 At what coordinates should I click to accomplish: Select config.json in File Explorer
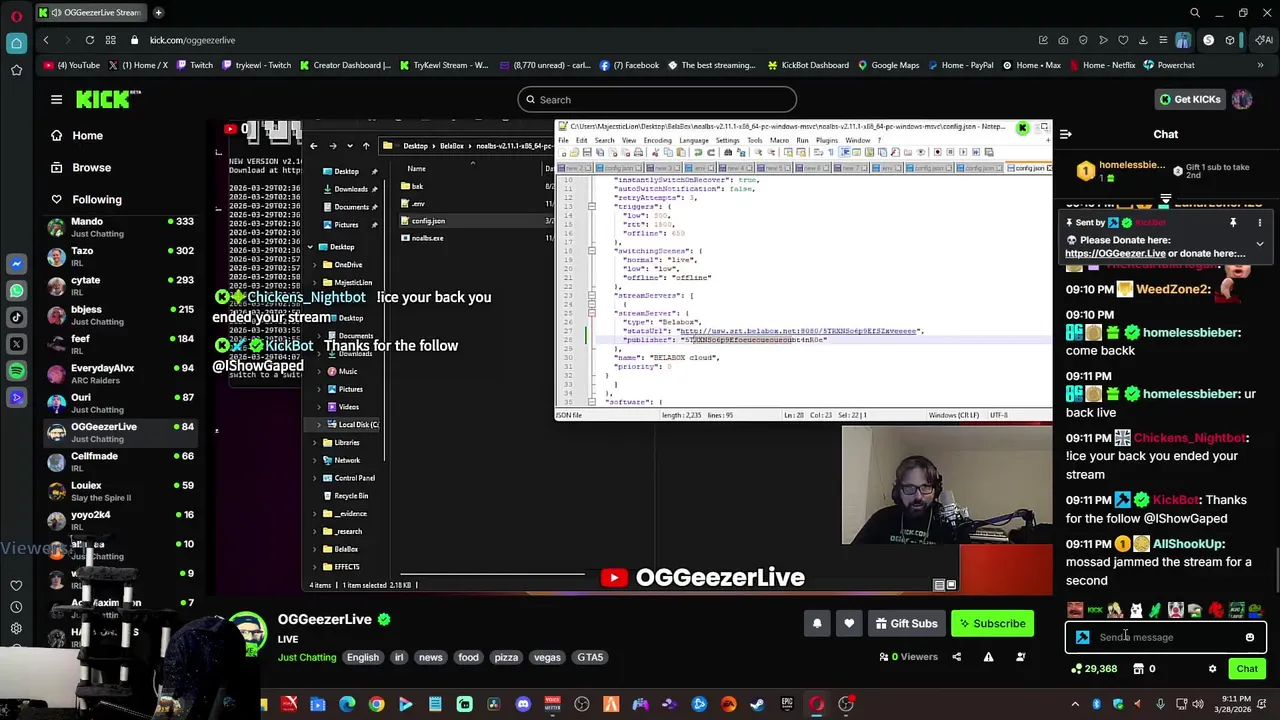click(428, 221)
